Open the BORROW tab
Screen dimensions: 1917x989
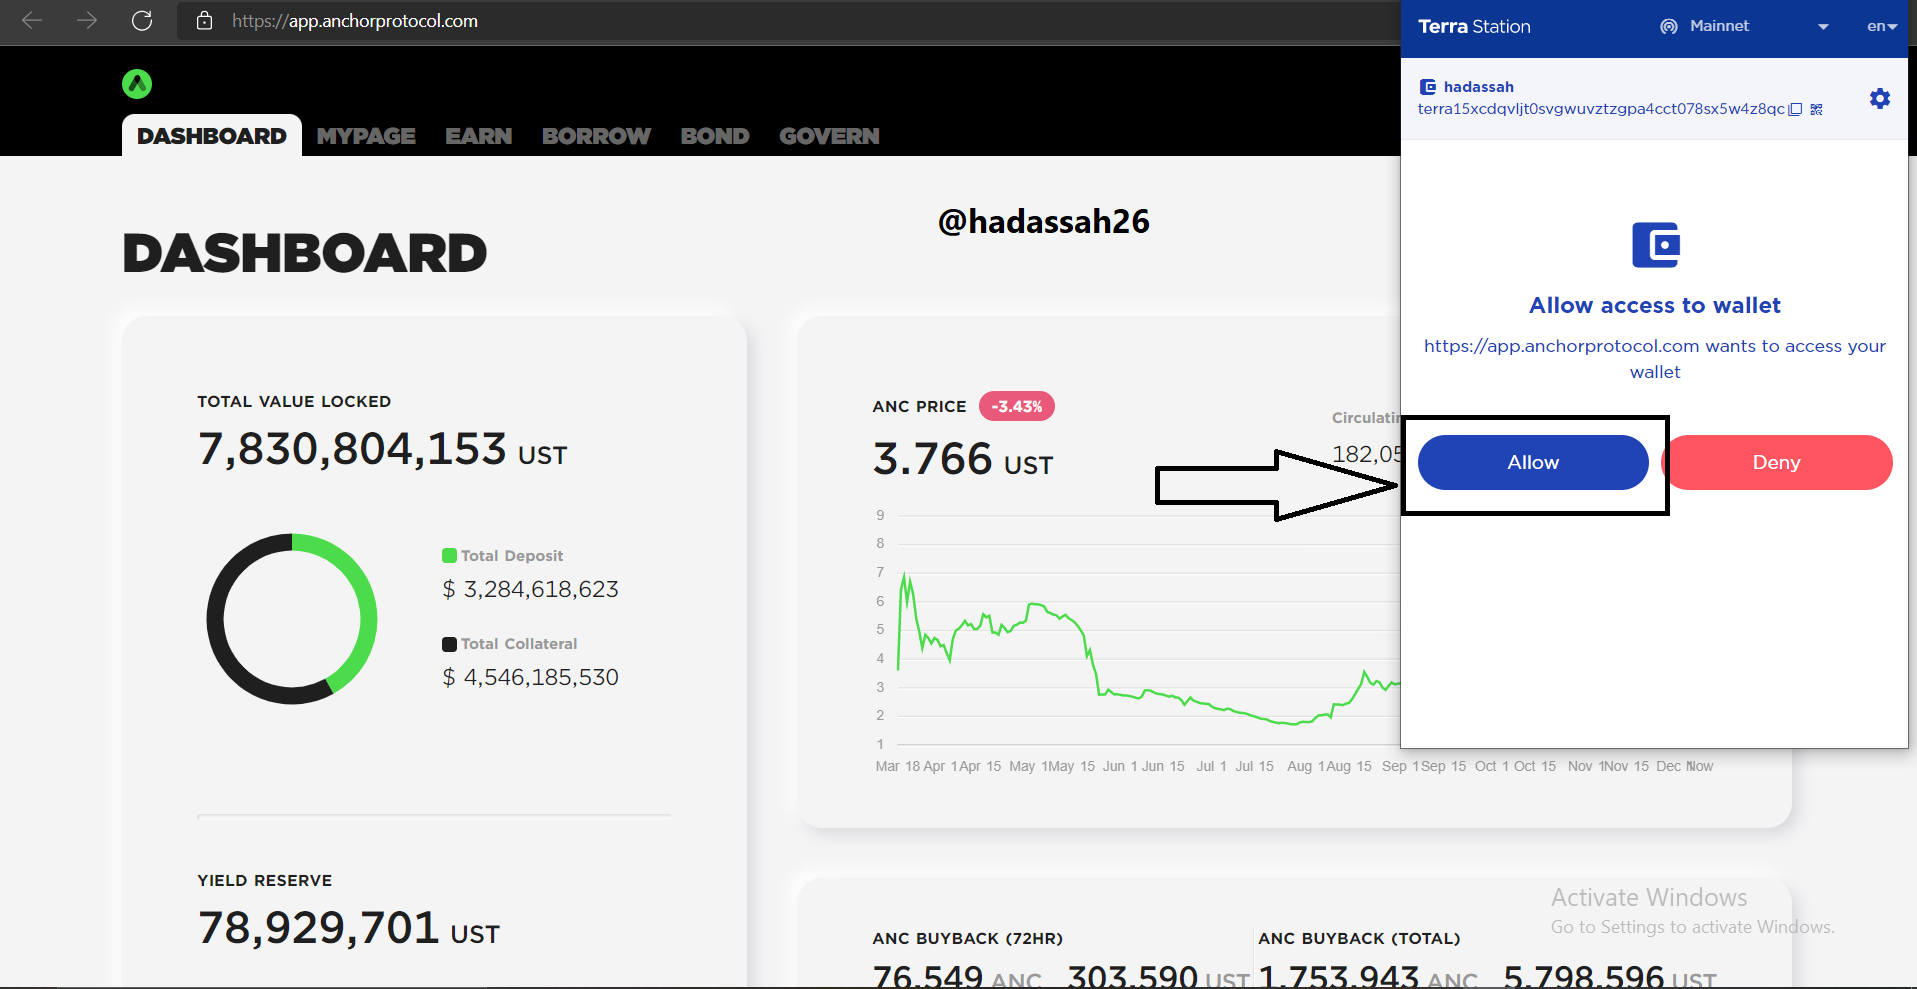pos(596,136)
